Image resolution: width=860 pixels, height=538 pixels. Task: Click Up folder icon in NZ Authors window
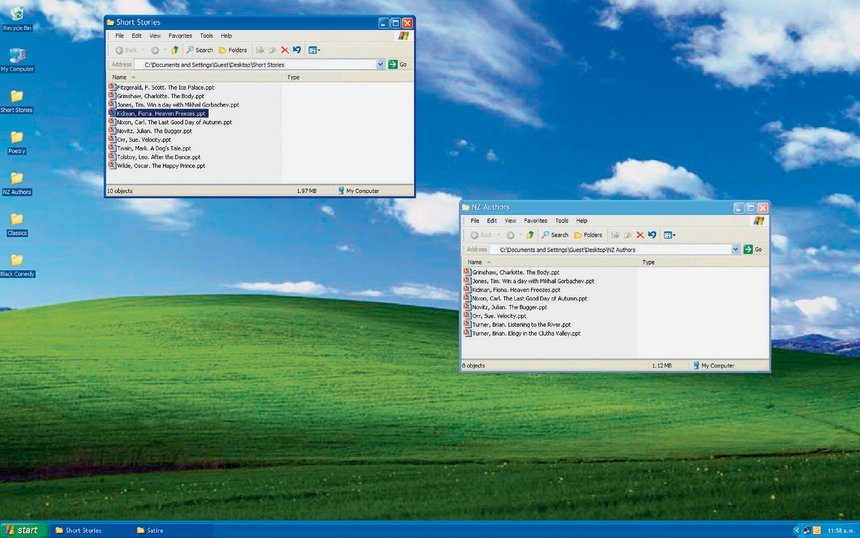(530, 235)
